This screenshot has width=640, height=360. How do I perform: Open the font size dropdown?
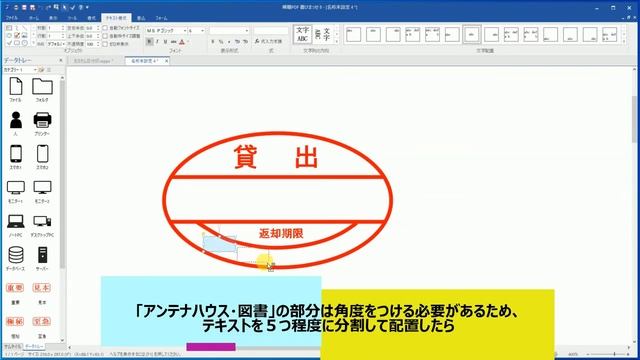point(202,31)
